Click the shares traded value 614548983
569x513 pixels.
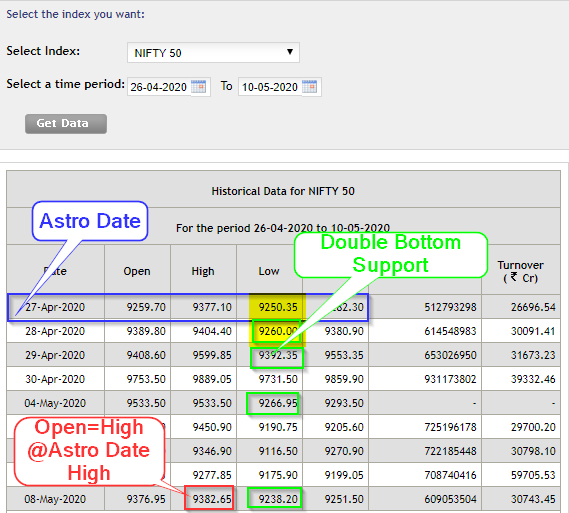tap(450, 331)
